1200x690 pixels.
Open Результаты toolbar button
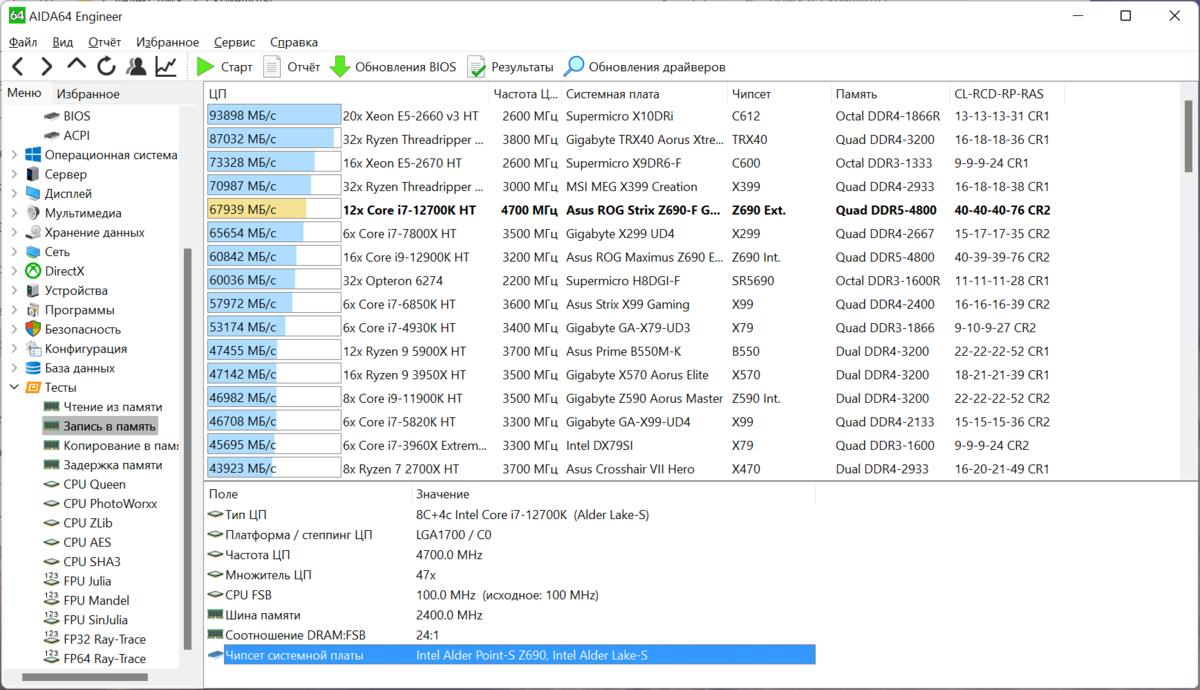(510, 67)
